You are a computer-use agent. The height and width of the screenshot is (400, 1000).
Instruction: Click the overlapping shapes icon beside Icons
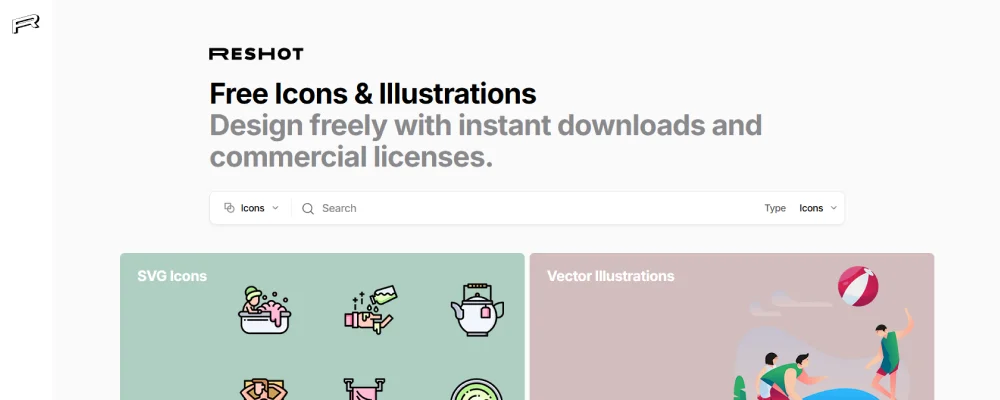(x=229, y=208)
